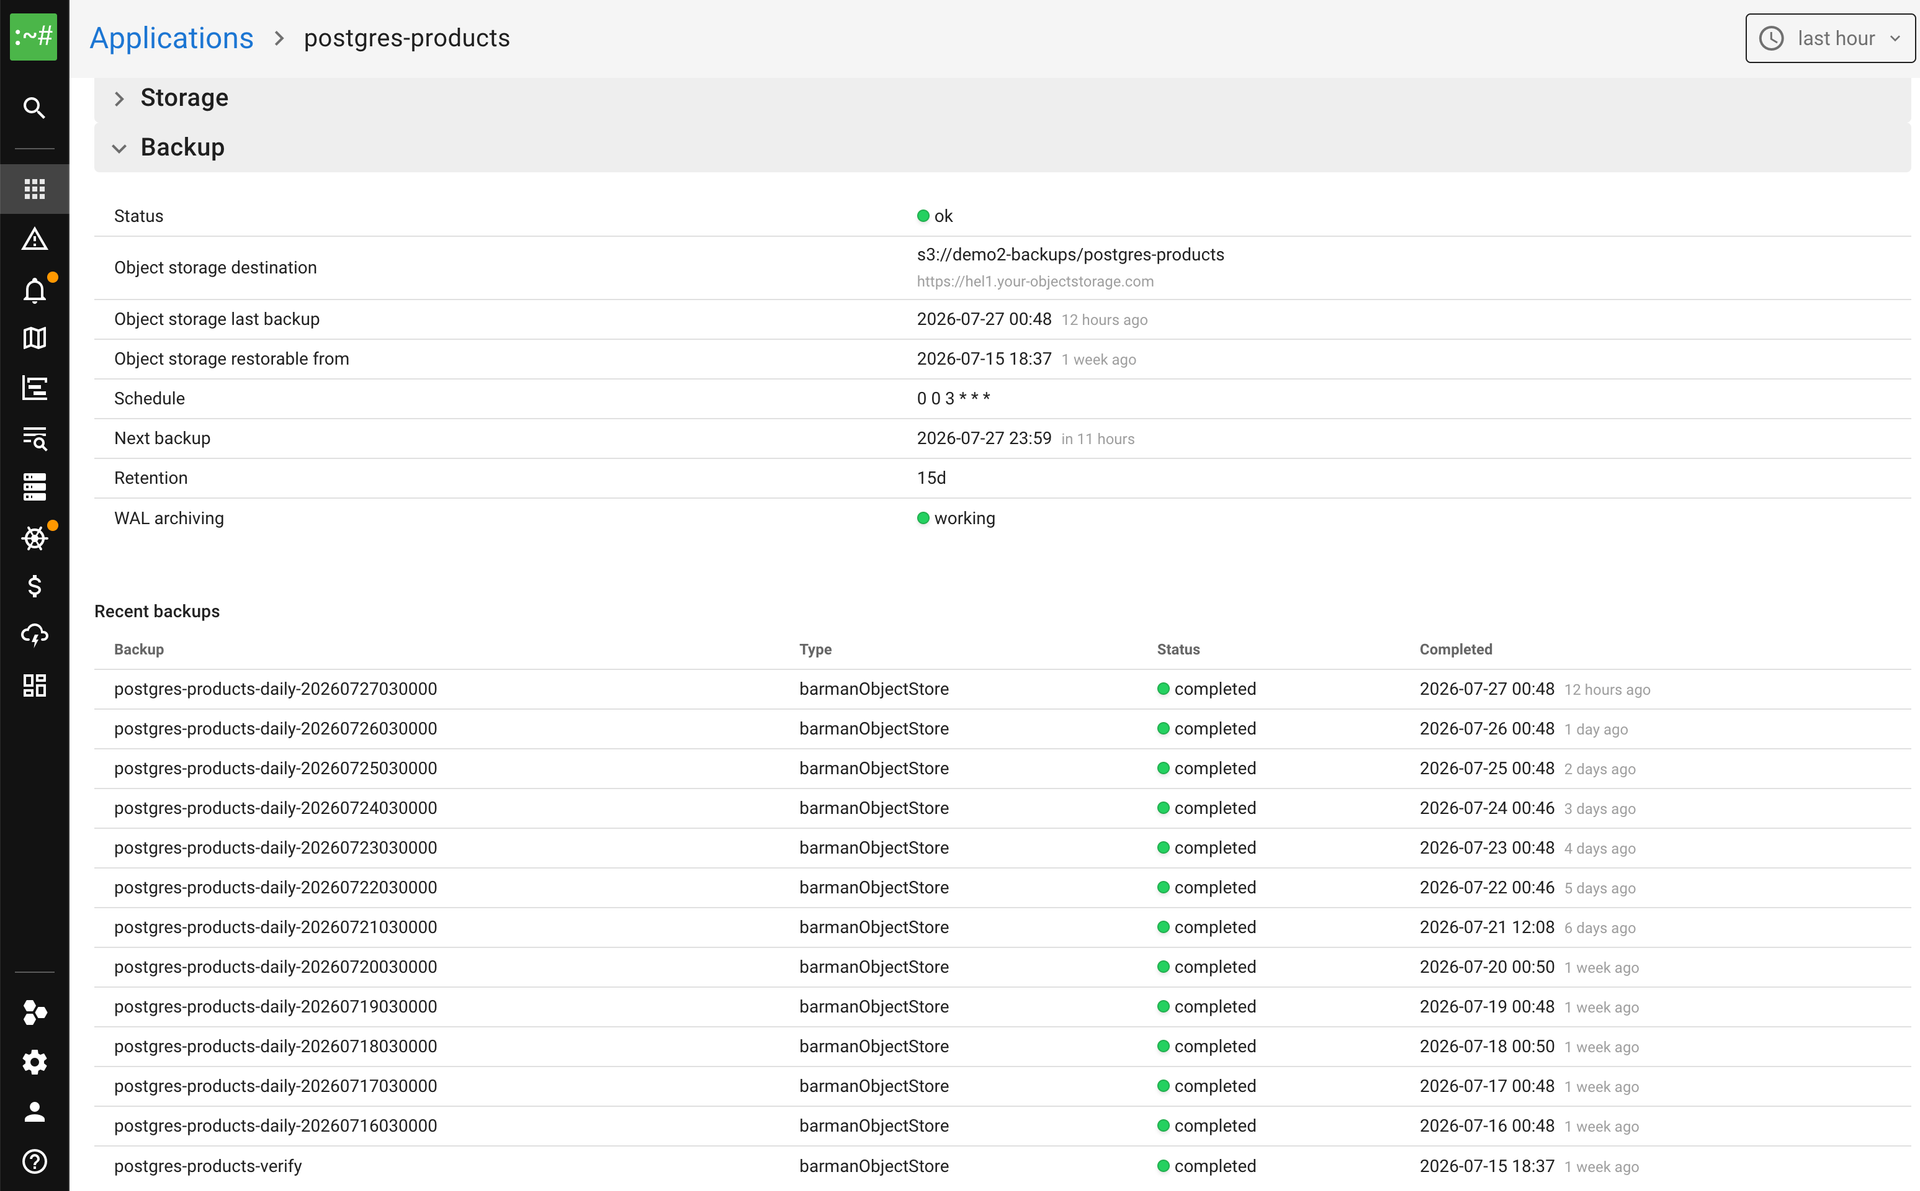Open the last hour time range dropdown
1920x1191 pixels.
tap(1830, 38)
